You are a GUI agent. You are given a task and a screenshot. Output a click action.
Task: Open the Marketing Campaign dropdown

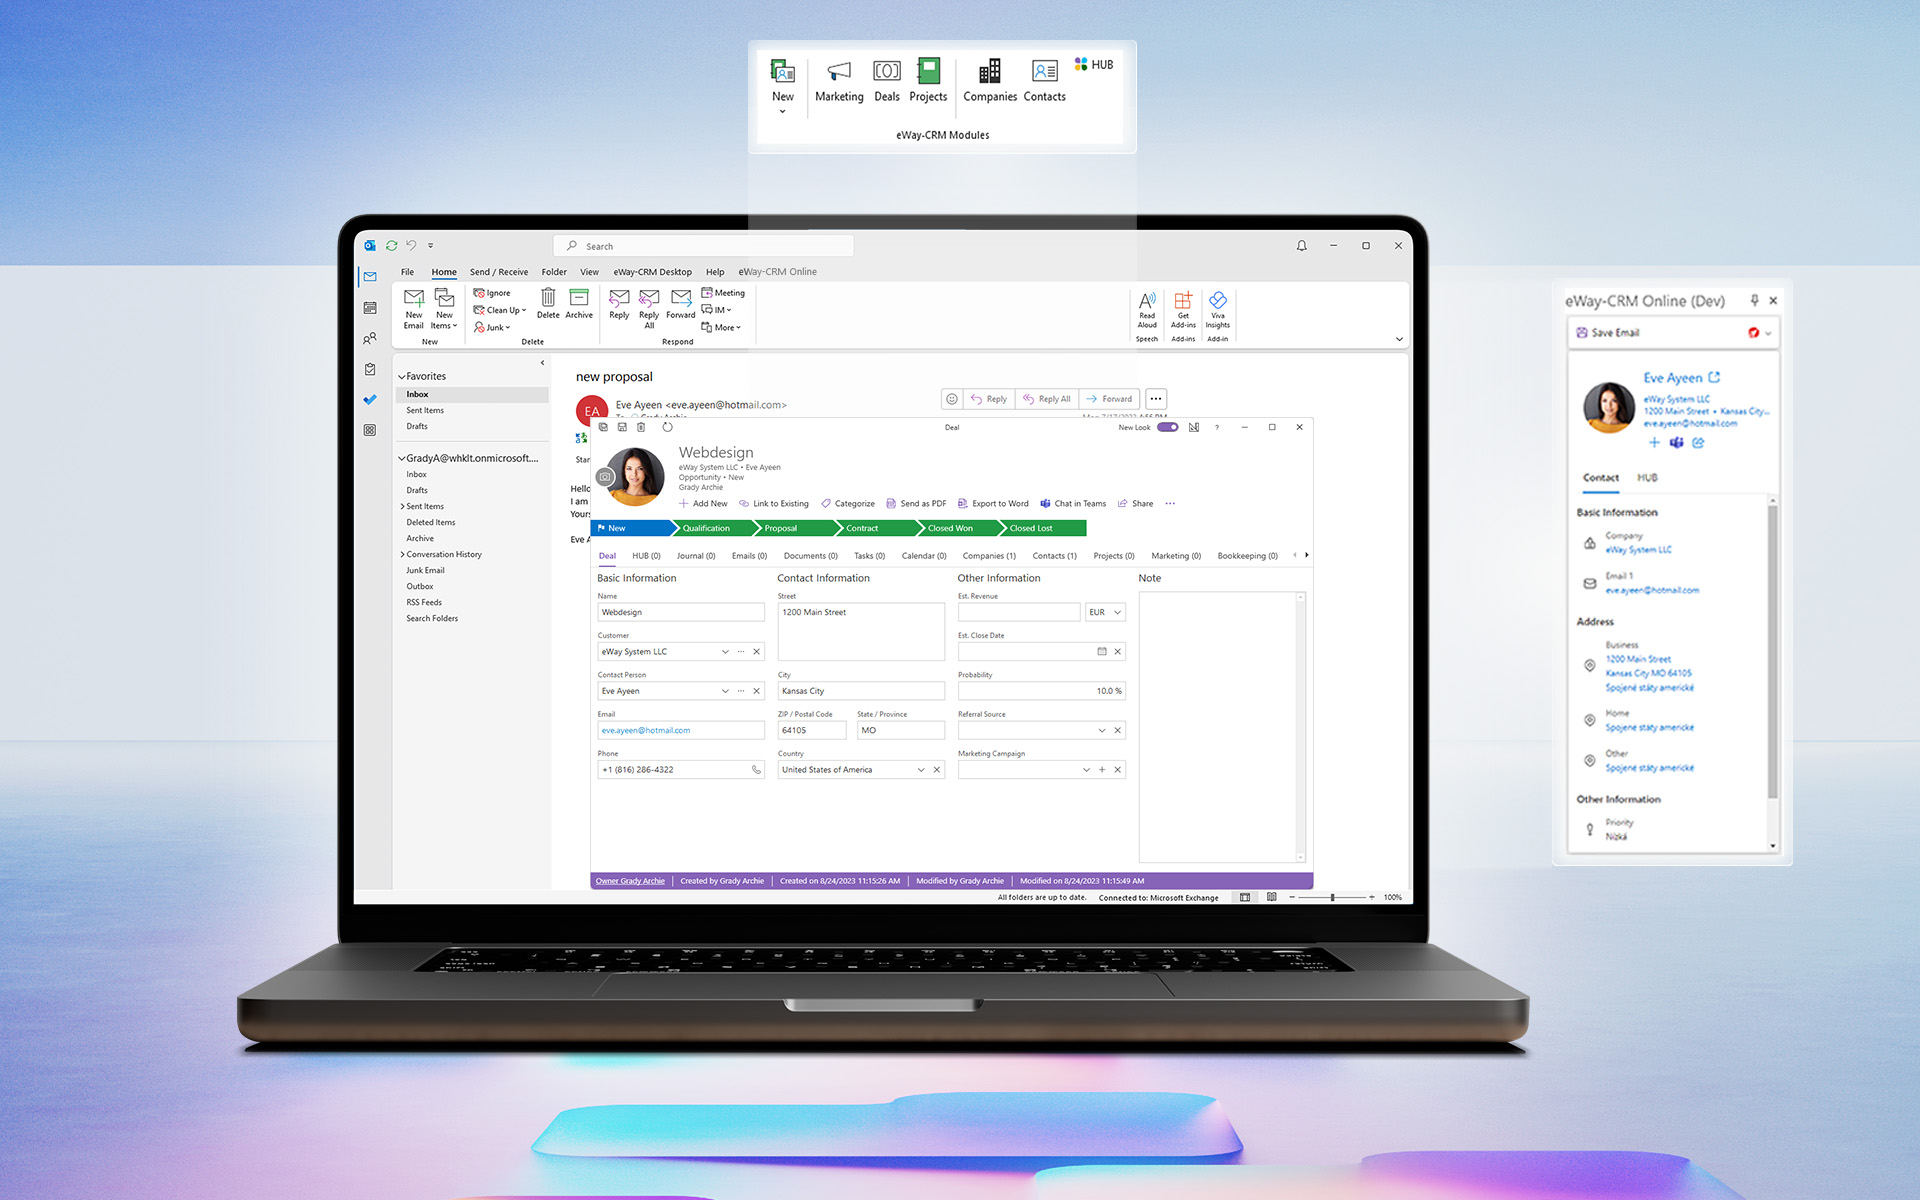pos(1086,770)
